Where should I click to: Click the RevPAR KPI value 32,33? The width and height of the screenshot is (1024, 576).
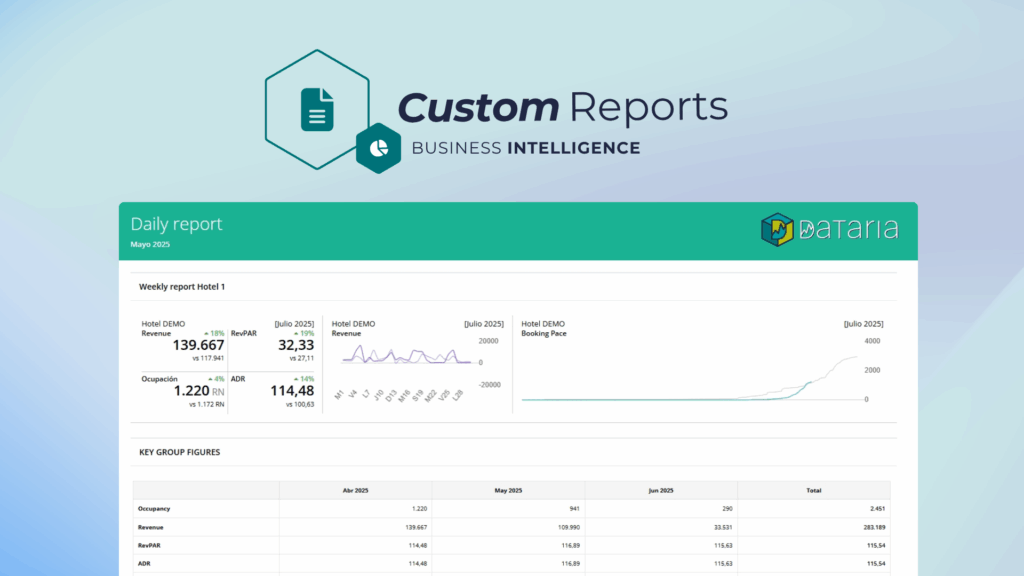coord(296,345)
